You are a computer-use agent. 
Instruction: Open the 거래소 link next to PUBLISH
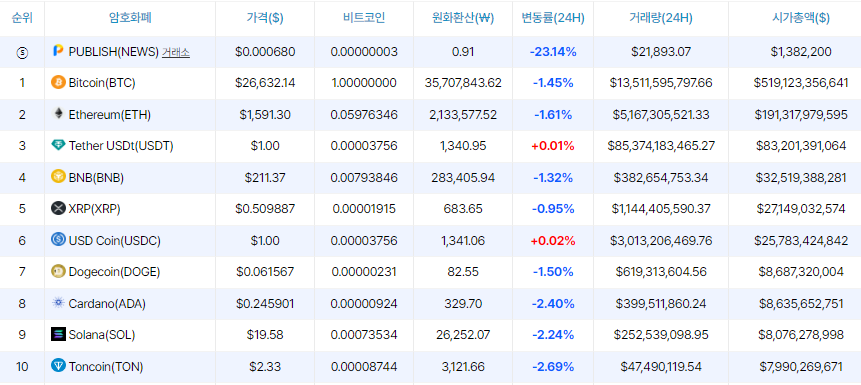[176, 52]
